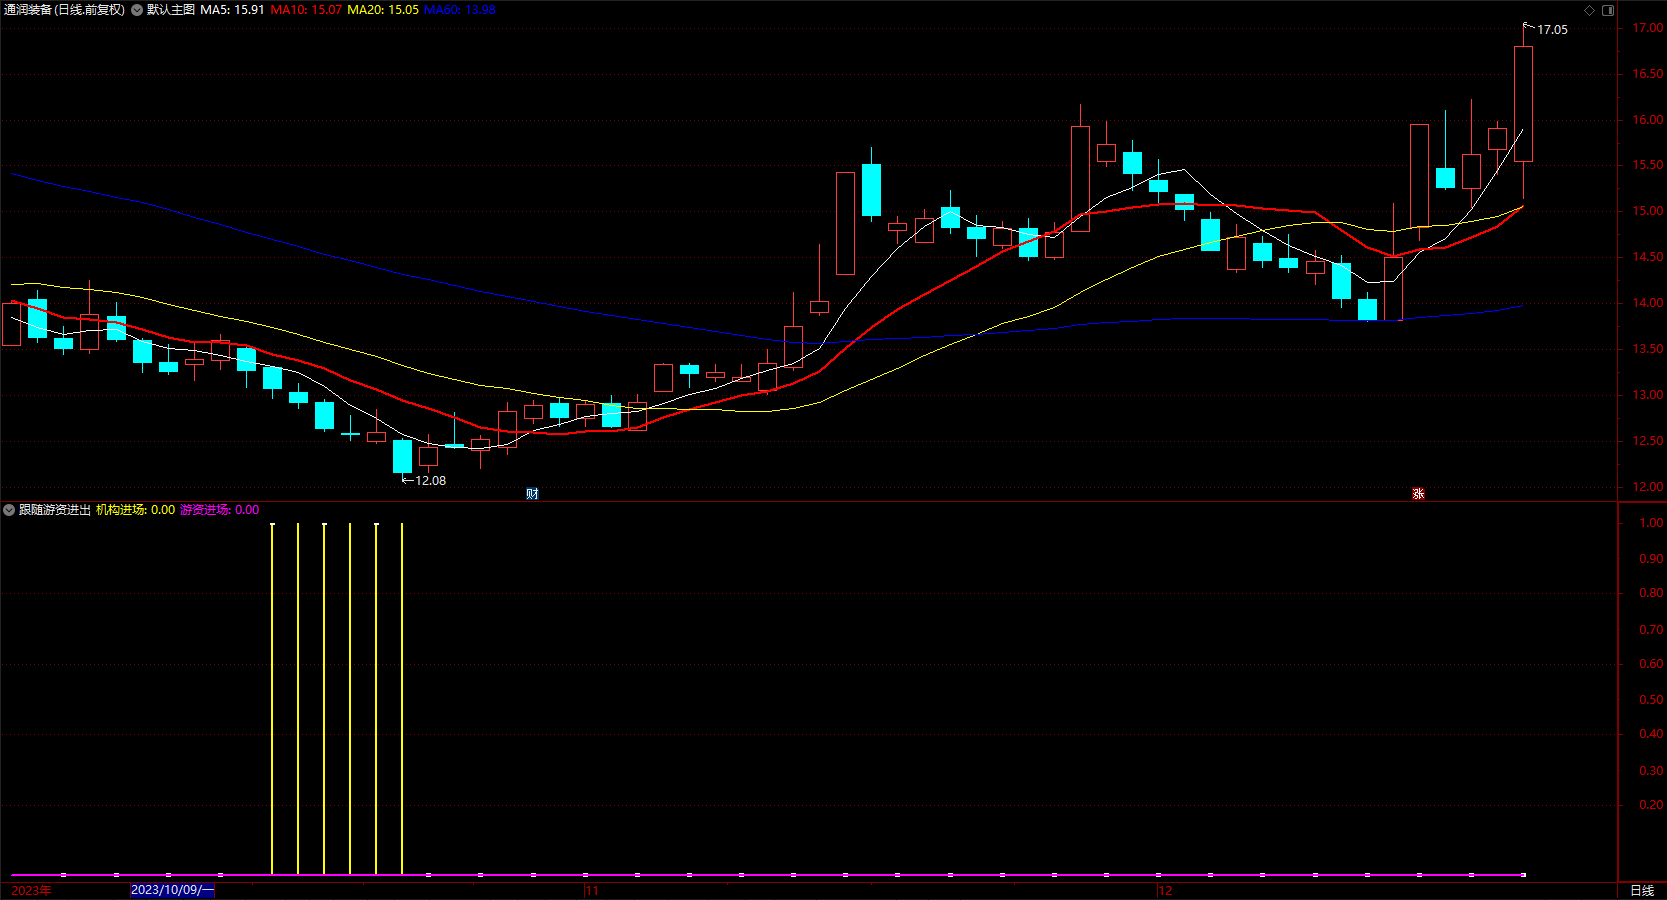Click the first yellow signal bar in indicator
Image resolution: width=1667 pixels, height=900 pixels.
click(x=272, y=698)
